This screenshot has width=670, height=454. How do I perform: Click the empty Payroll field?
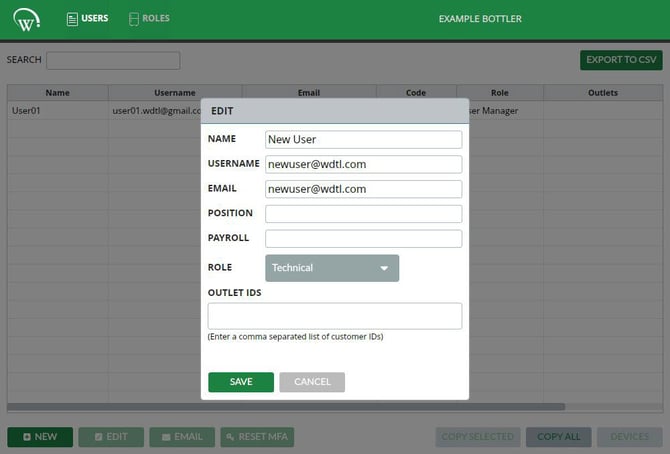click(x=363, y=239)
